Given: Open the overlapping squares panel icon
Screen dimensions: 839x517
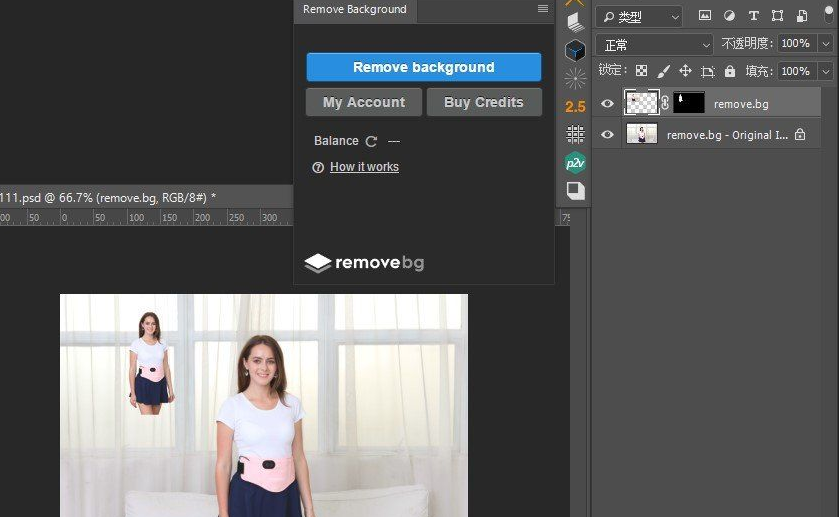Looking at the screenshot, I should [x=575, y=191].
